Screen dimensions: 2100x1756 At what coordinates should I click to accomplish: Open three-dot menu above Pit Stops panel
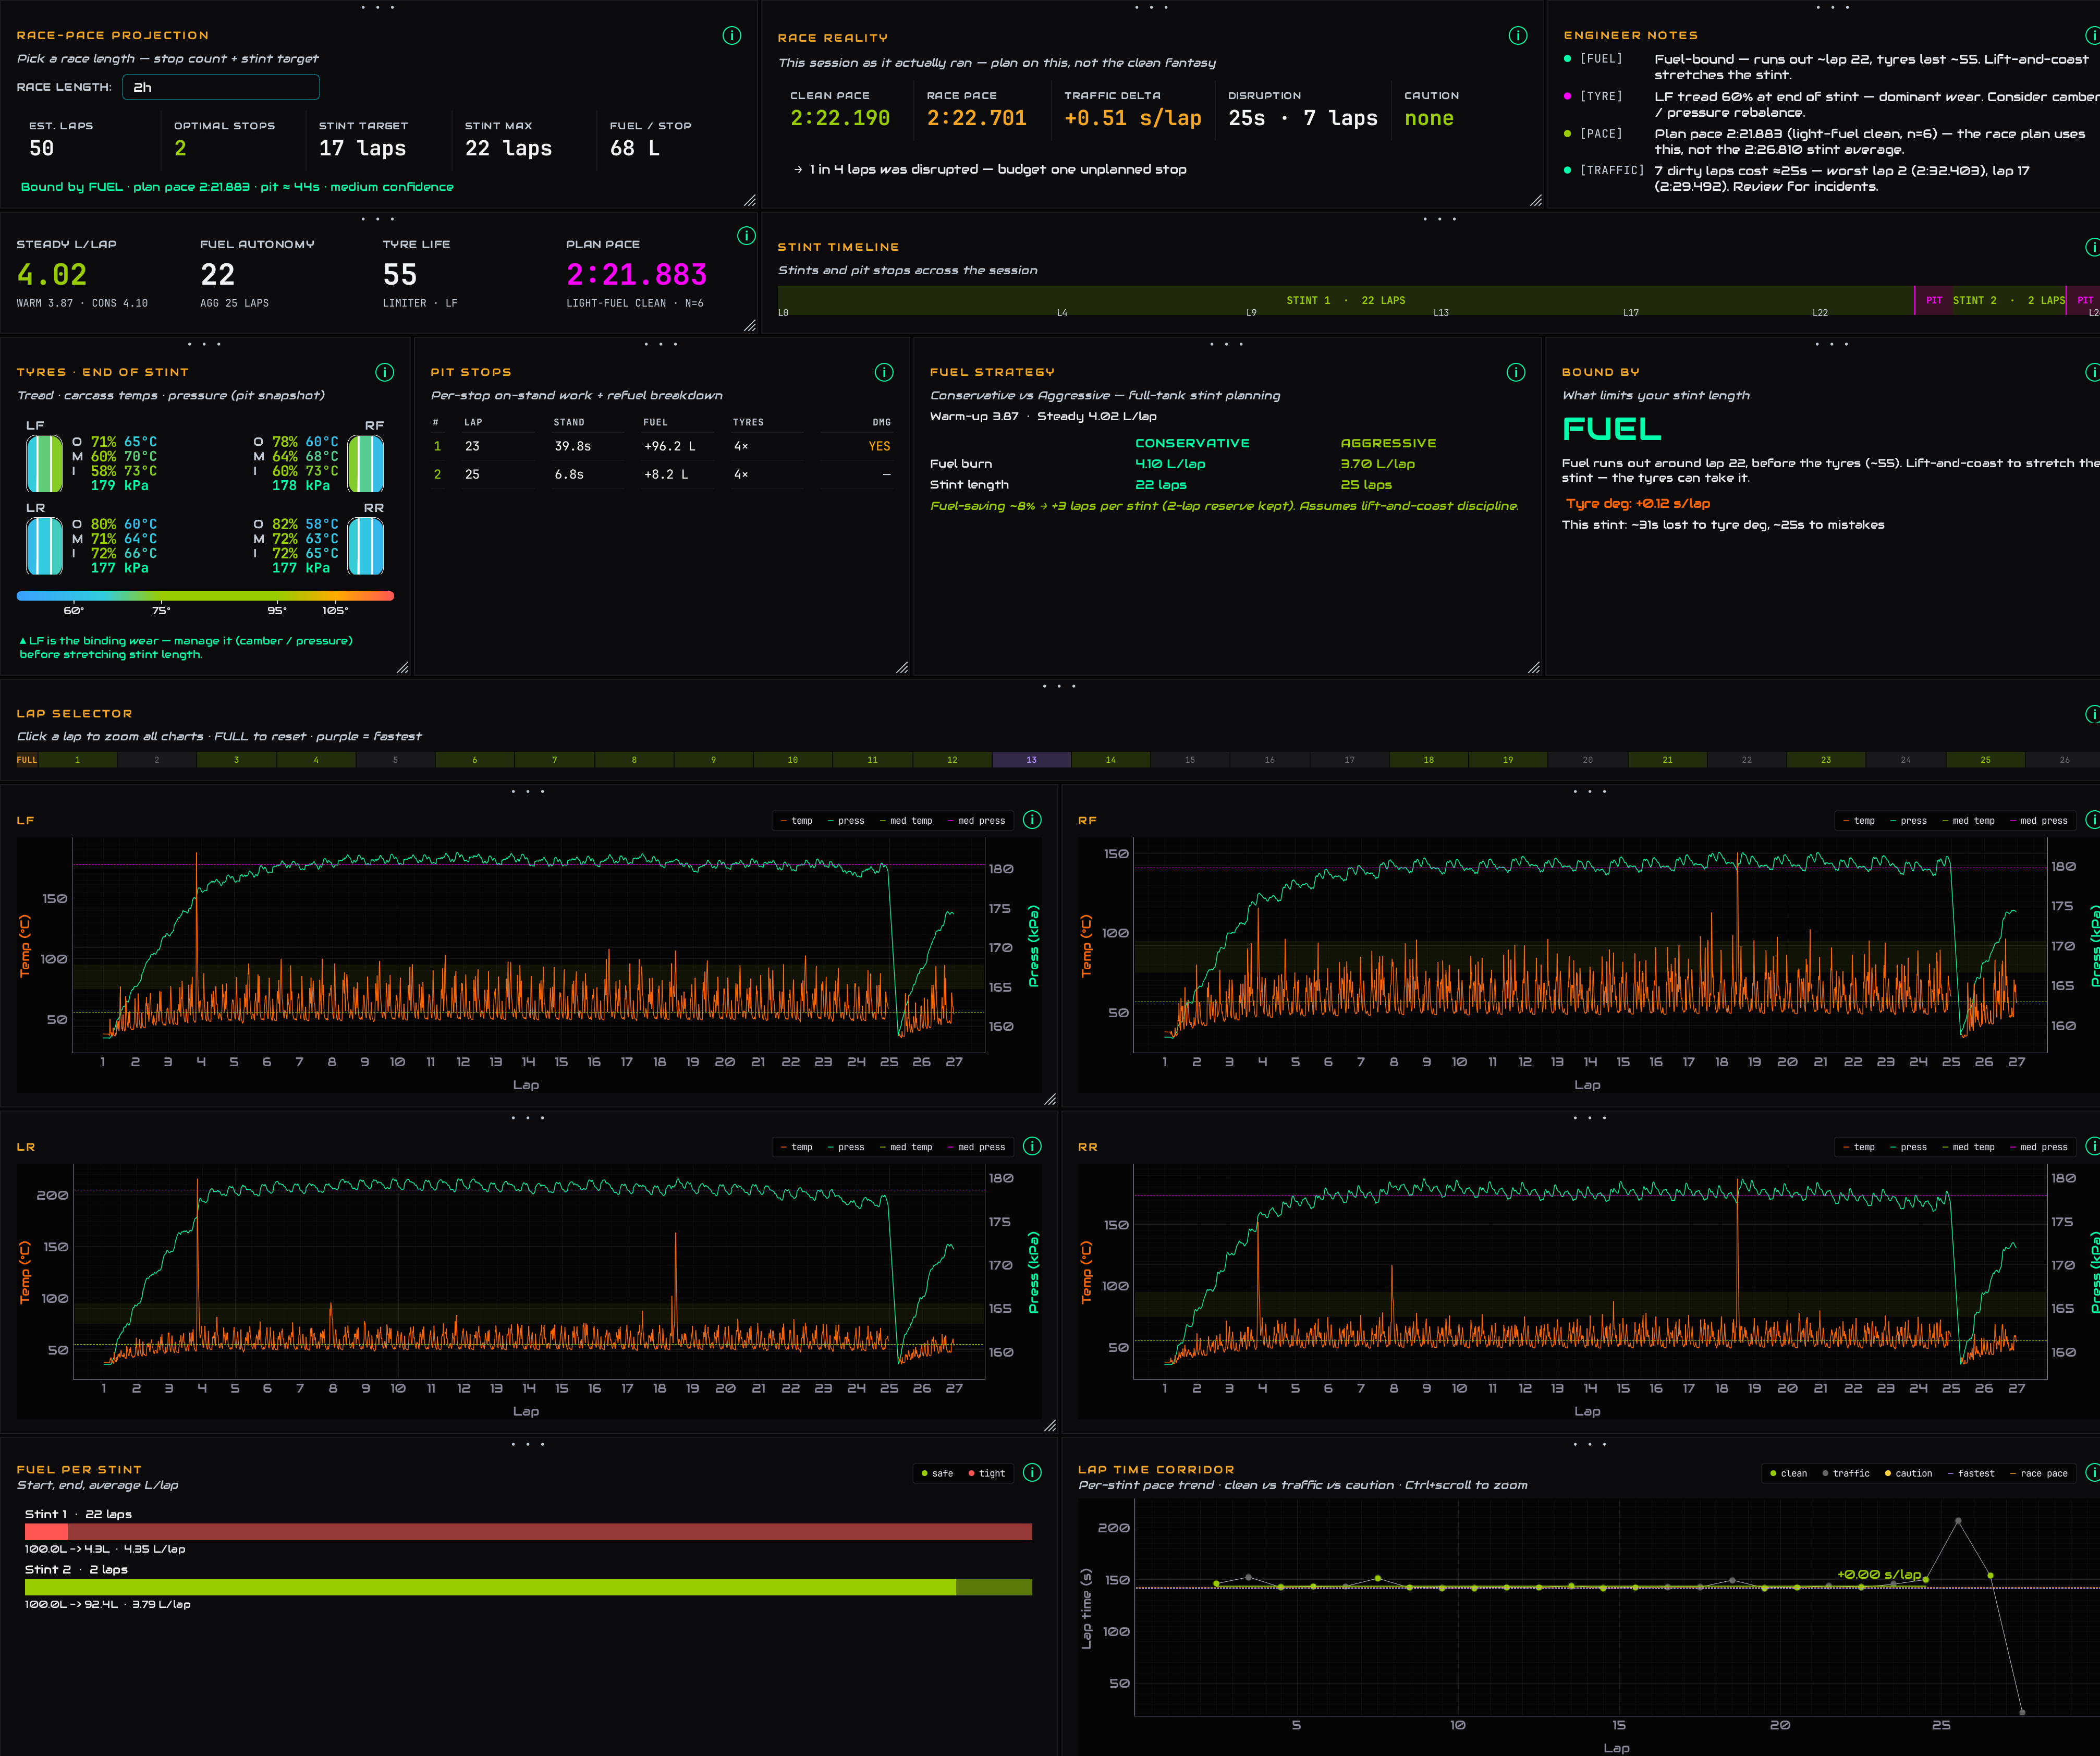661,344
